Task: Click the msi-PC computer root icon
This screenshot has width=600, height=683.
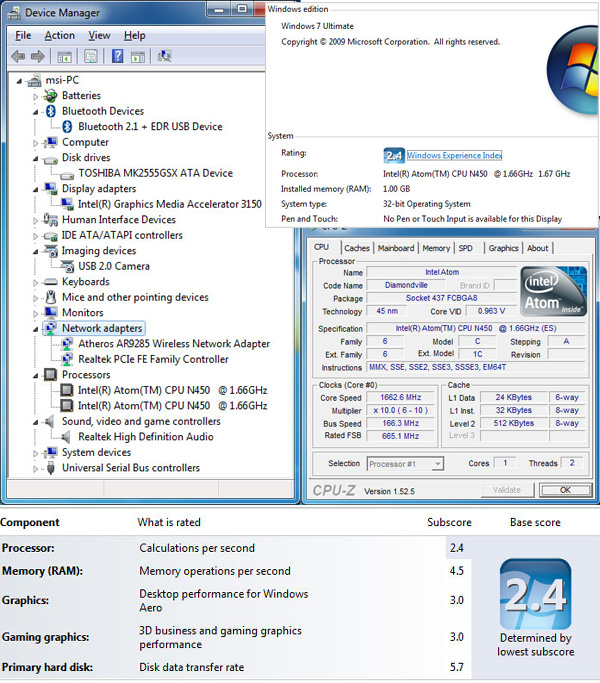Action: click(x=34, y=80)
